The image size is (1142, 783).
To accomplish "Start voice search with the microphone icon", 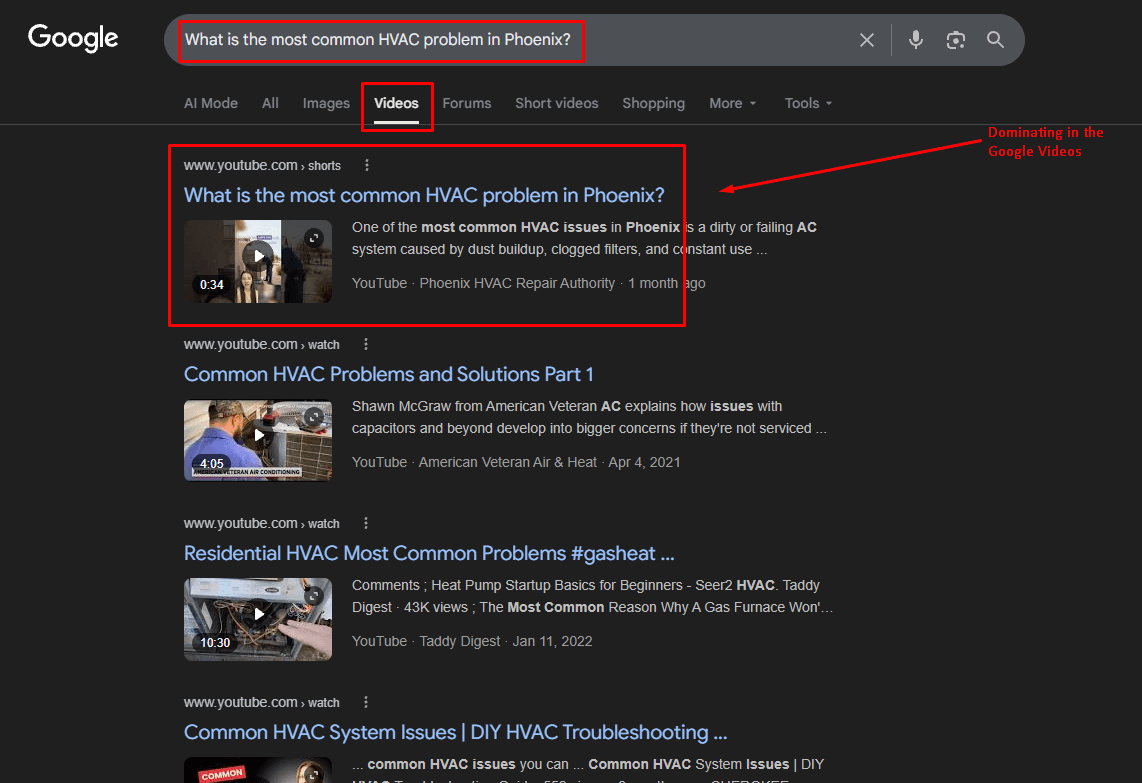I will [915, 39].
